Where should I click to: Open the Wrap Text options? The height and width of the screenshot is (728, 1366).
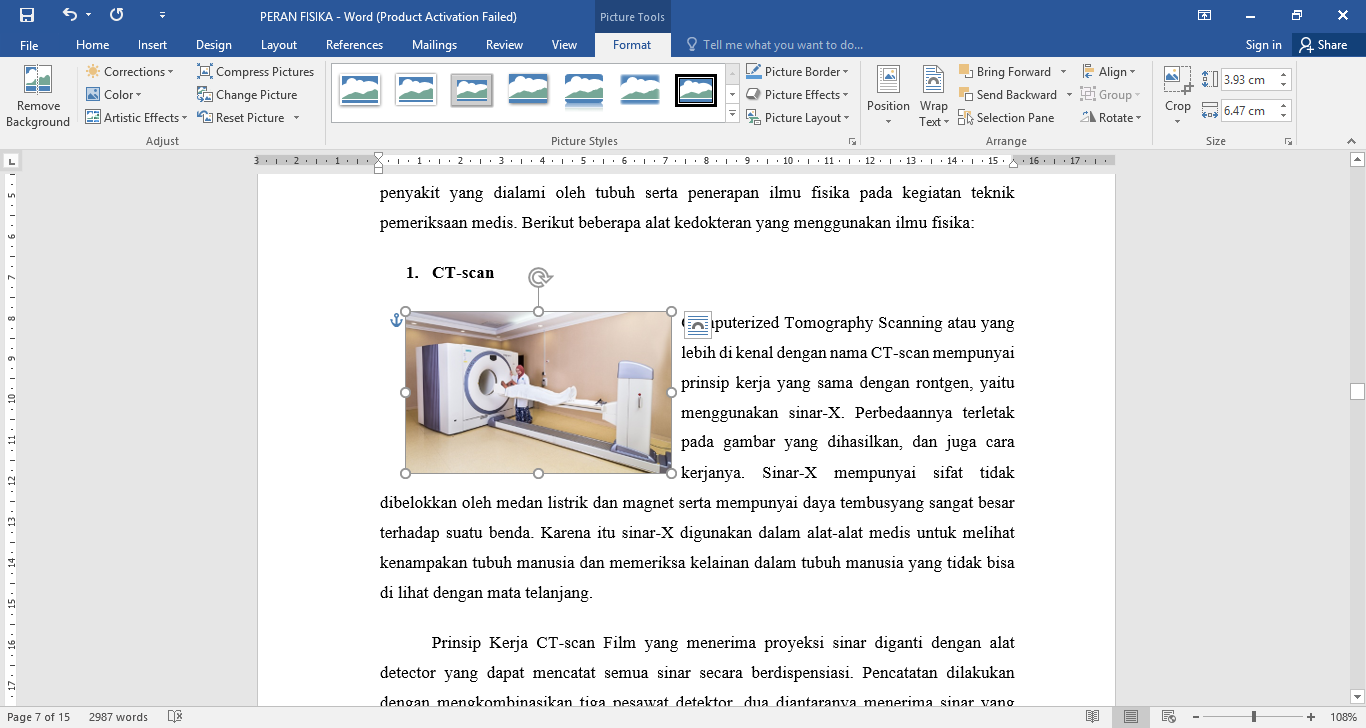[933, 97]
